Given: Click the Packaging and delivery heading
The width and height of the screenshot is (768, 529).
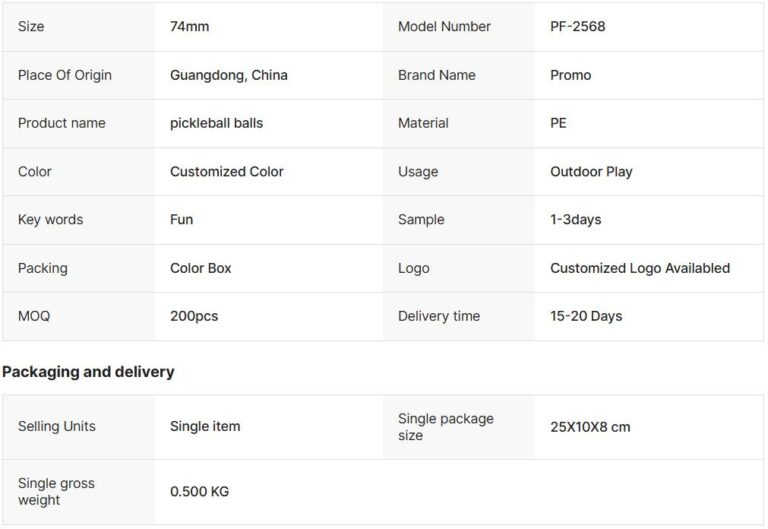Looking at the screenshot, I should click(x=88, y=372).
